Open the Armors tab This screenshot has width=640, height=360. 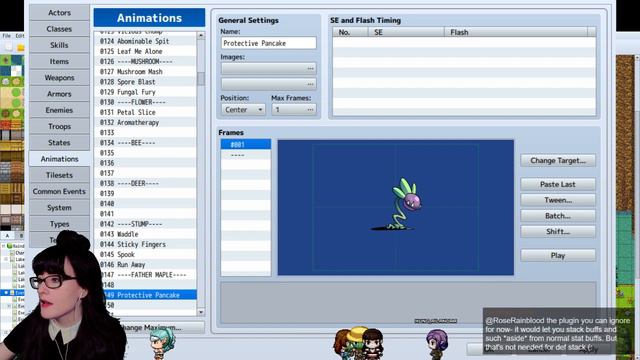[59, 94]
